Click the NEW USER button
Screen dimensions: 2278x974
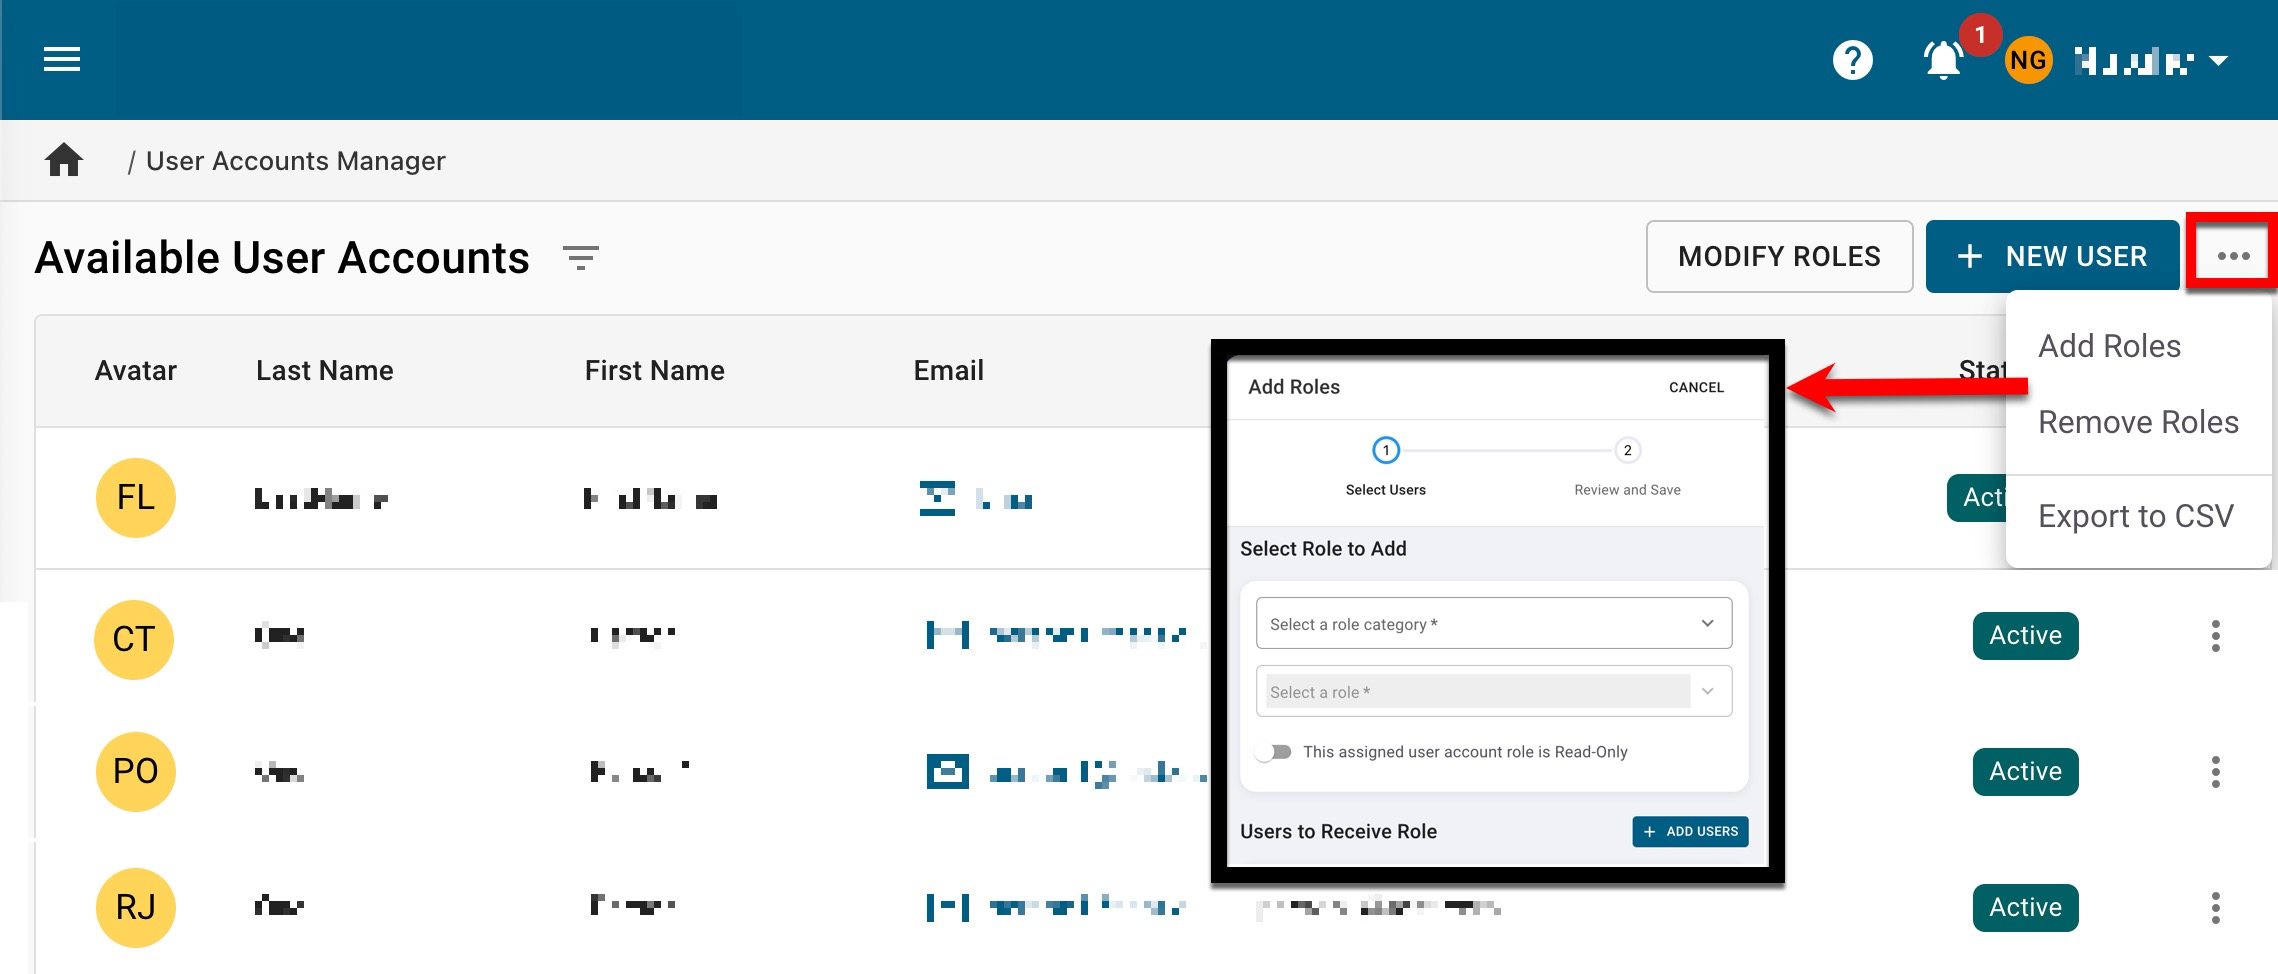click(x=2052, y=257)
